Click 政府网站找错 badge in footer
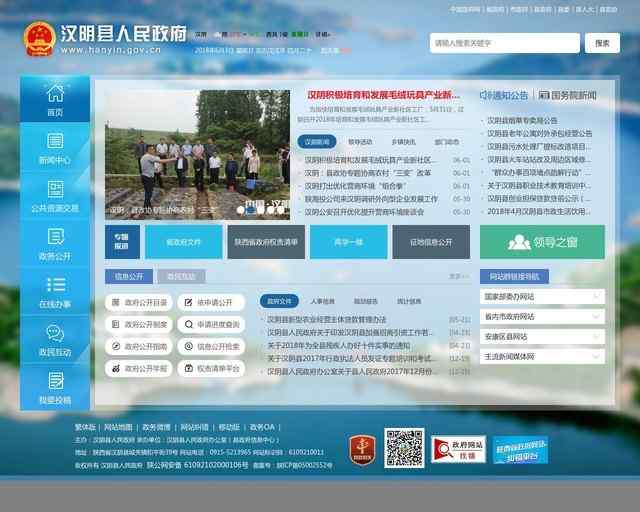The height and width of the screenshot is (512, 640). point(458,449)
